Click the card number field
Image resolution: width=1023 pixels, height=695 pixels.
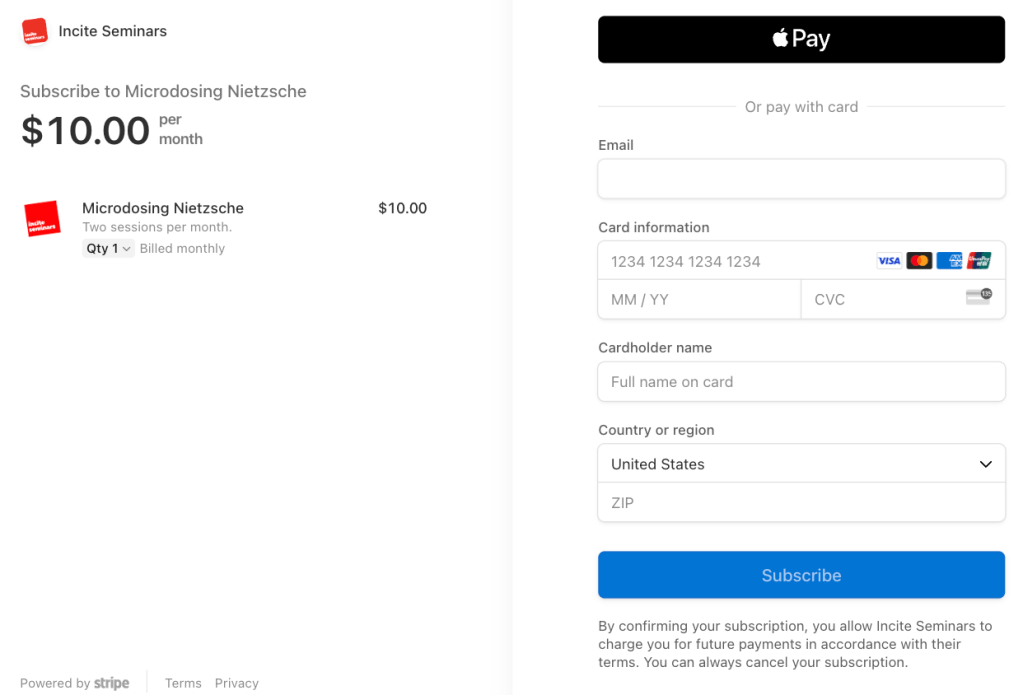click(x=735, y=261)
